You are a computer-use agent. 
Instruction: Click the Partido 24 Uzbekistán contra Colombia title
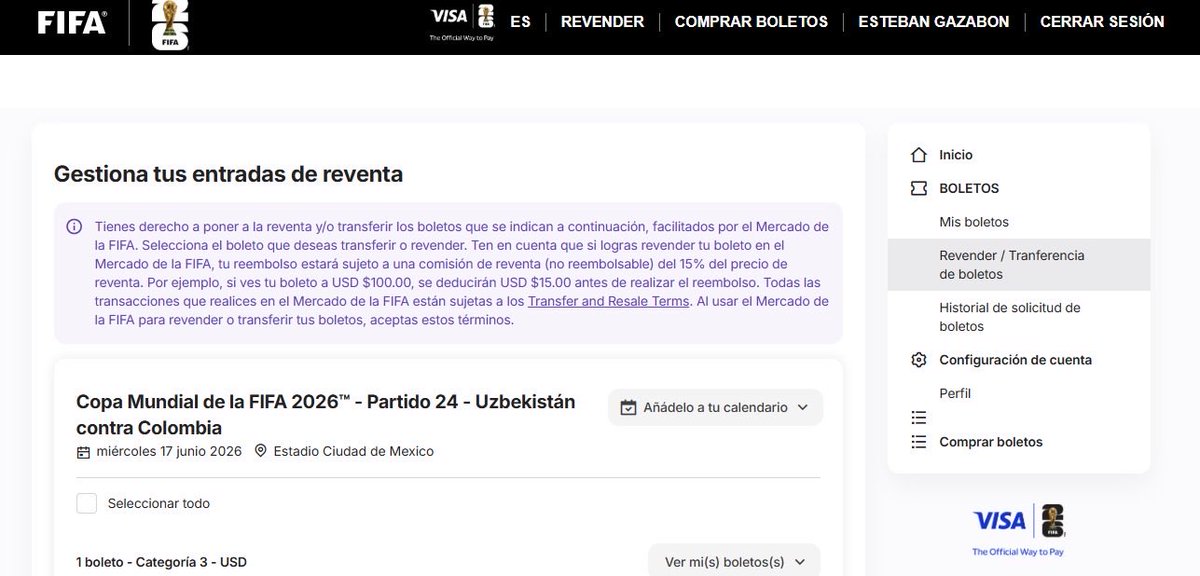326,414
